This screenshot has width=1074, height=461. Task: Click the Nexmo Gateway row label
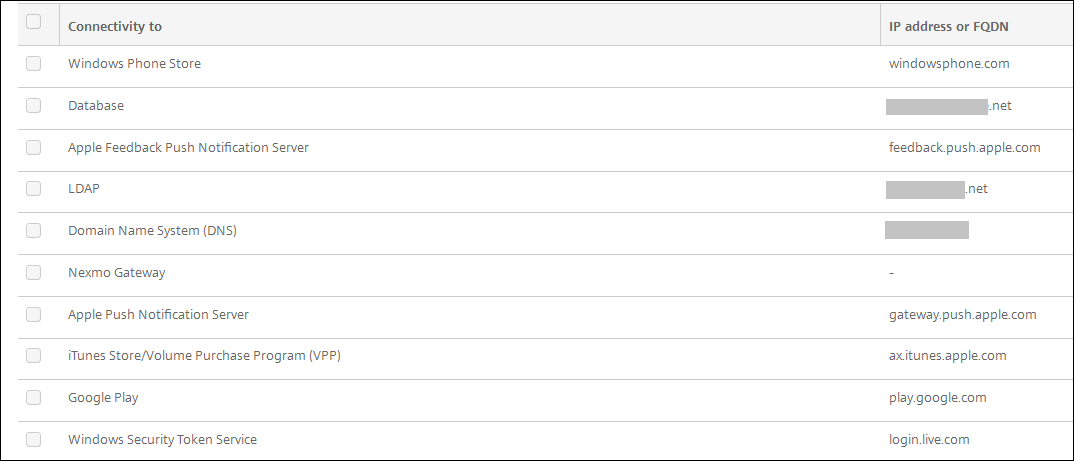point(117,272)
